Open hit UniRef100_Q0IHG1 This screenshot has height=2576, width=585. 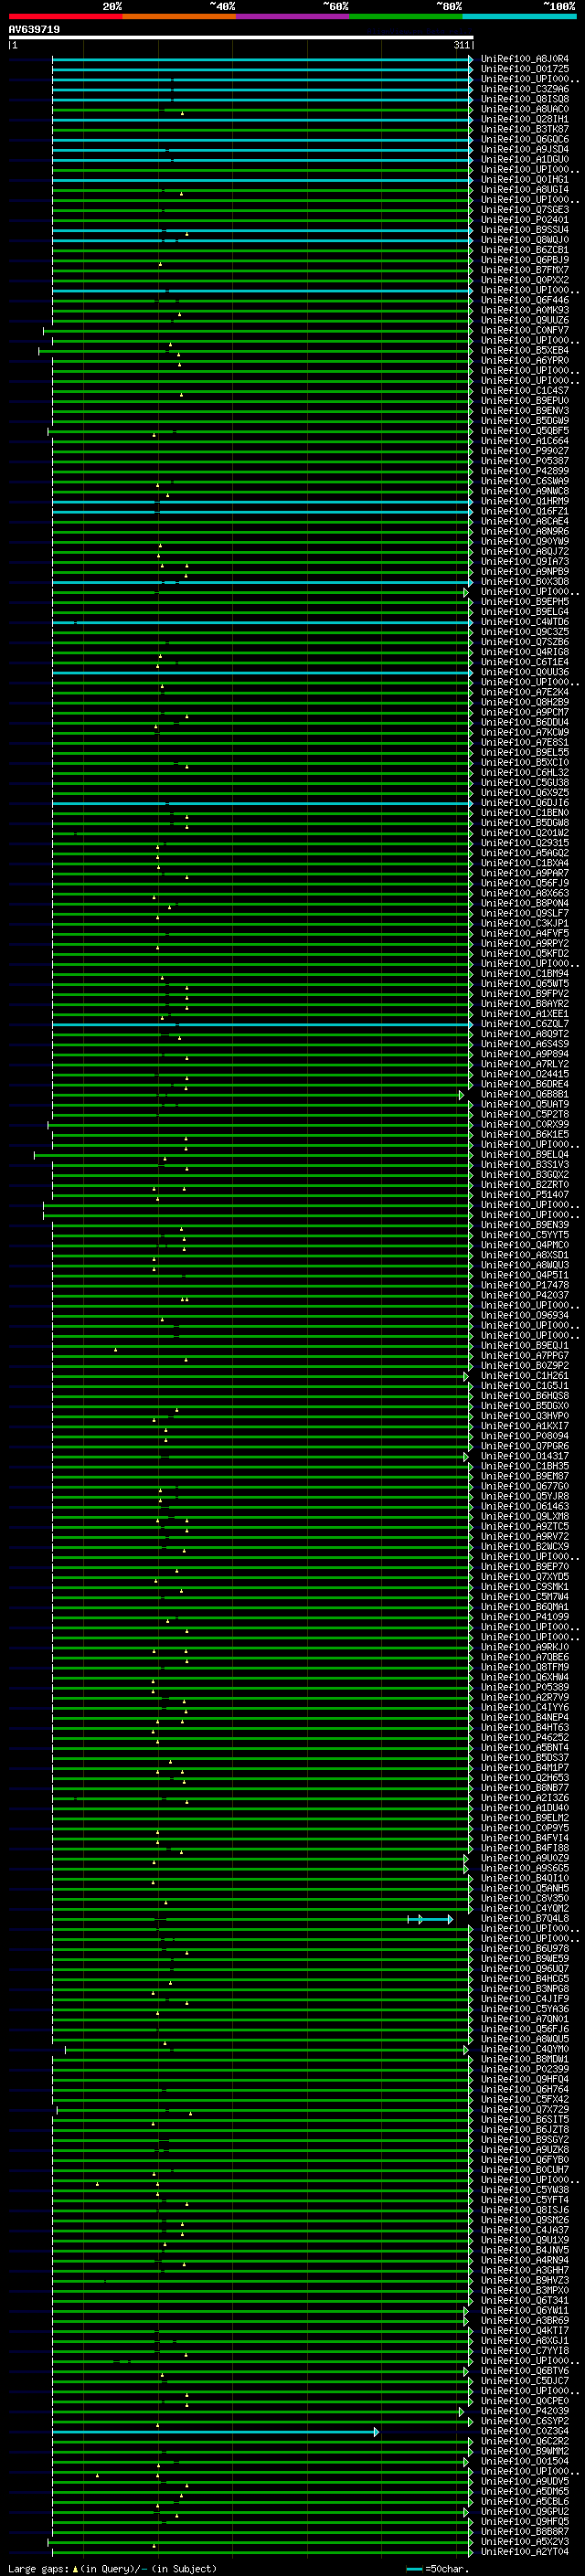525,180
